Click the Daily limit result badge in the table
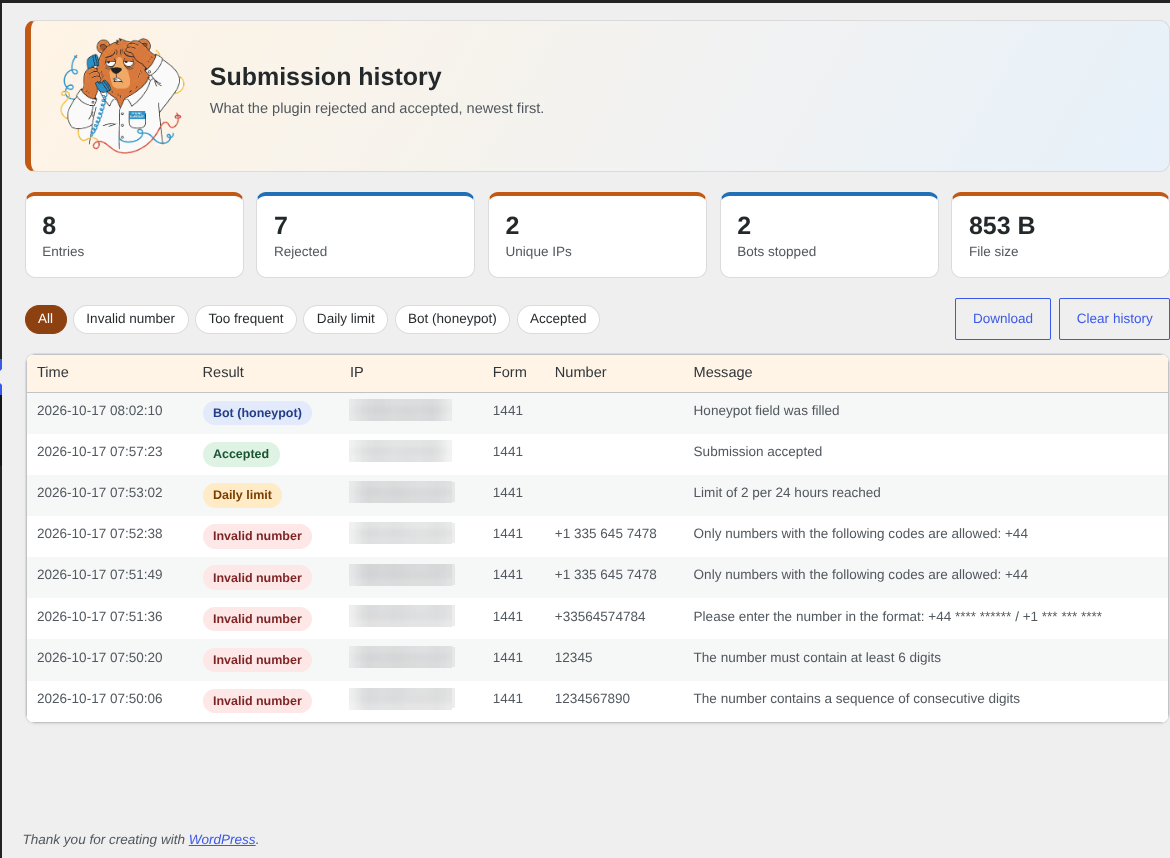This screenshot has width=1170, height=858. click(243, 495)
